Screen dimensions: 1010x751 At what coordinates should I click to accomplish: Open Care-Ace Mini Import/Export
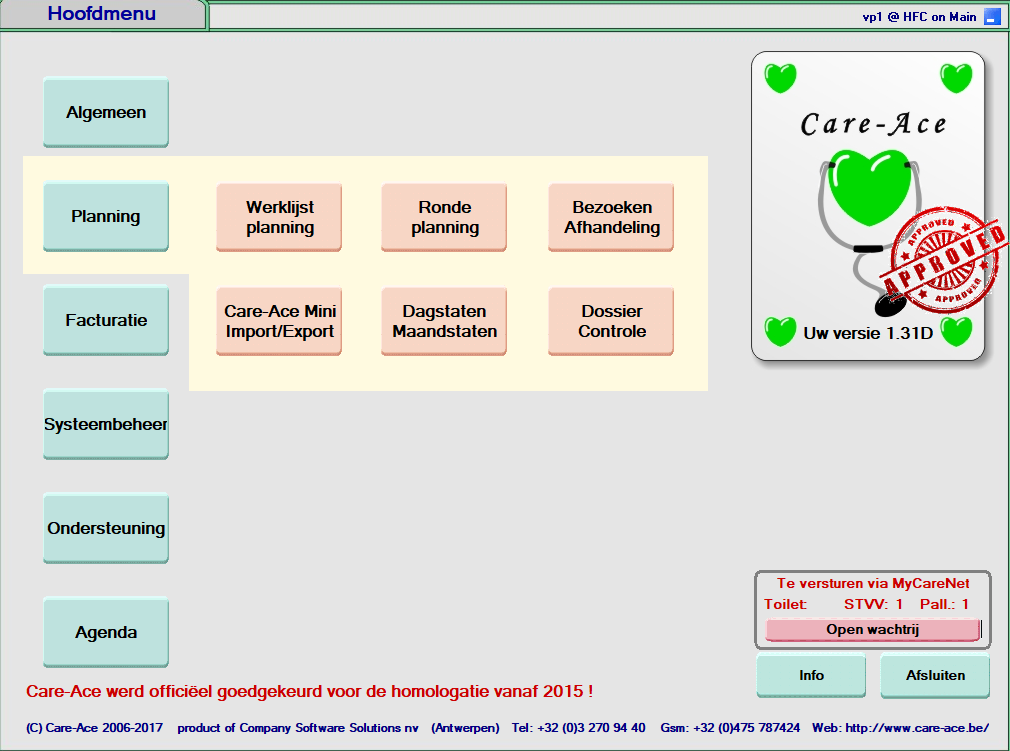[280, 321]
